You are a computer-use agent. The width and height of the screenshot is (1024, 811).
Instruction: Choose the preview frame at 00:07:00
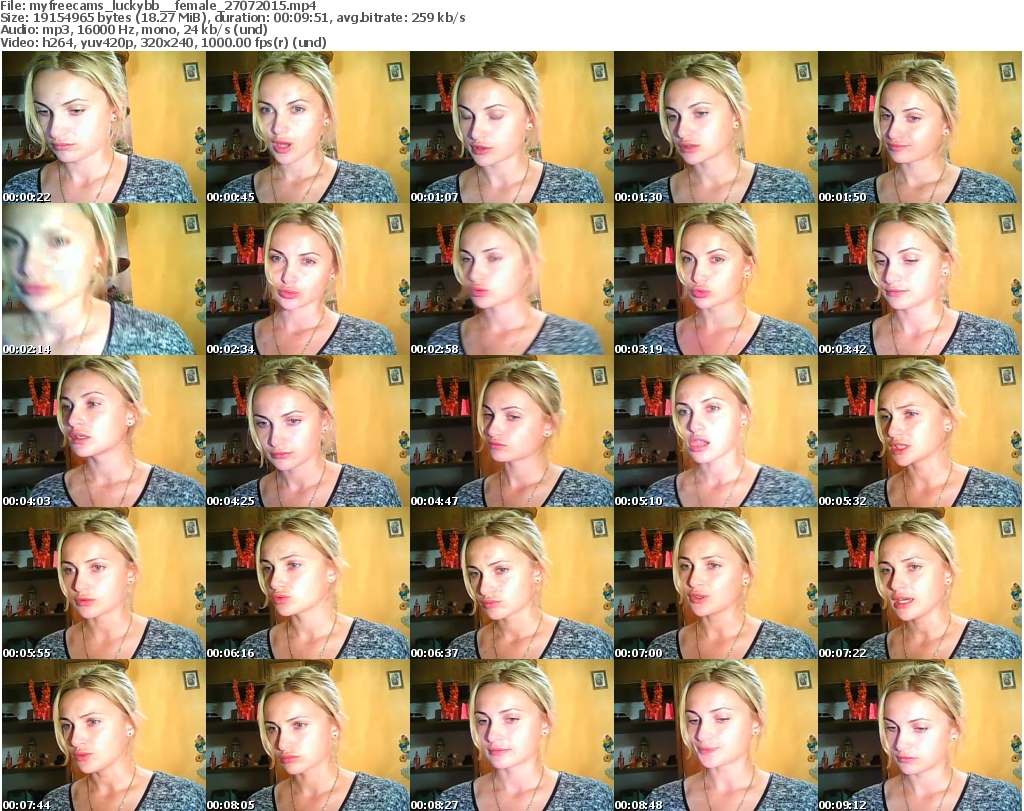click(716, 583)
